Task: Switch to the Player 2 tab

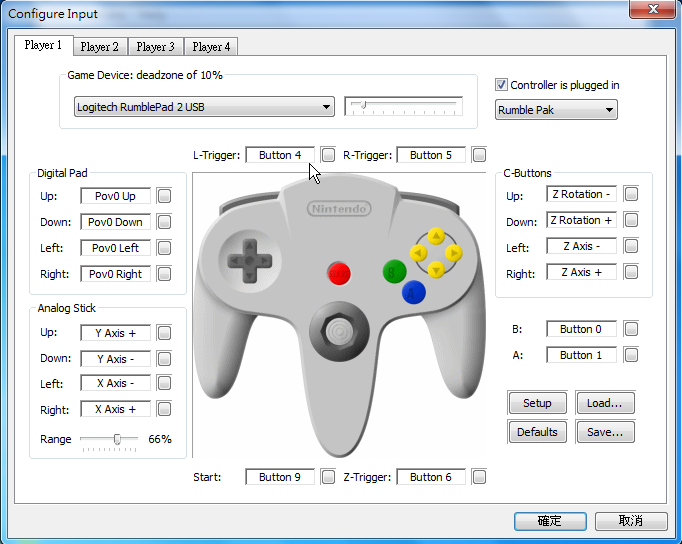Action: (100, 47)
